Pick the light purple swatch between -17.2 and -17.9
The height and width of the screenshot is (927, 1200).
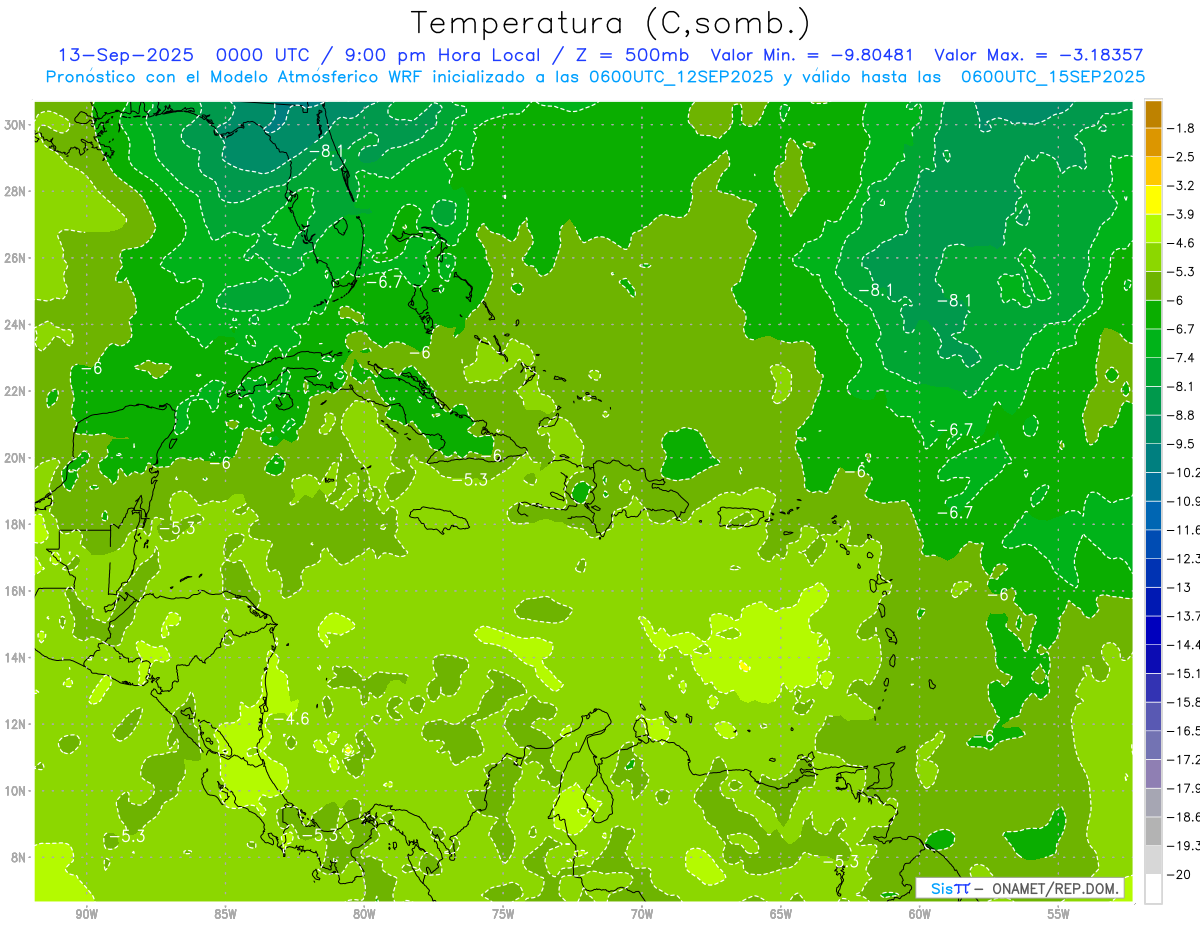pos(1153,774)
